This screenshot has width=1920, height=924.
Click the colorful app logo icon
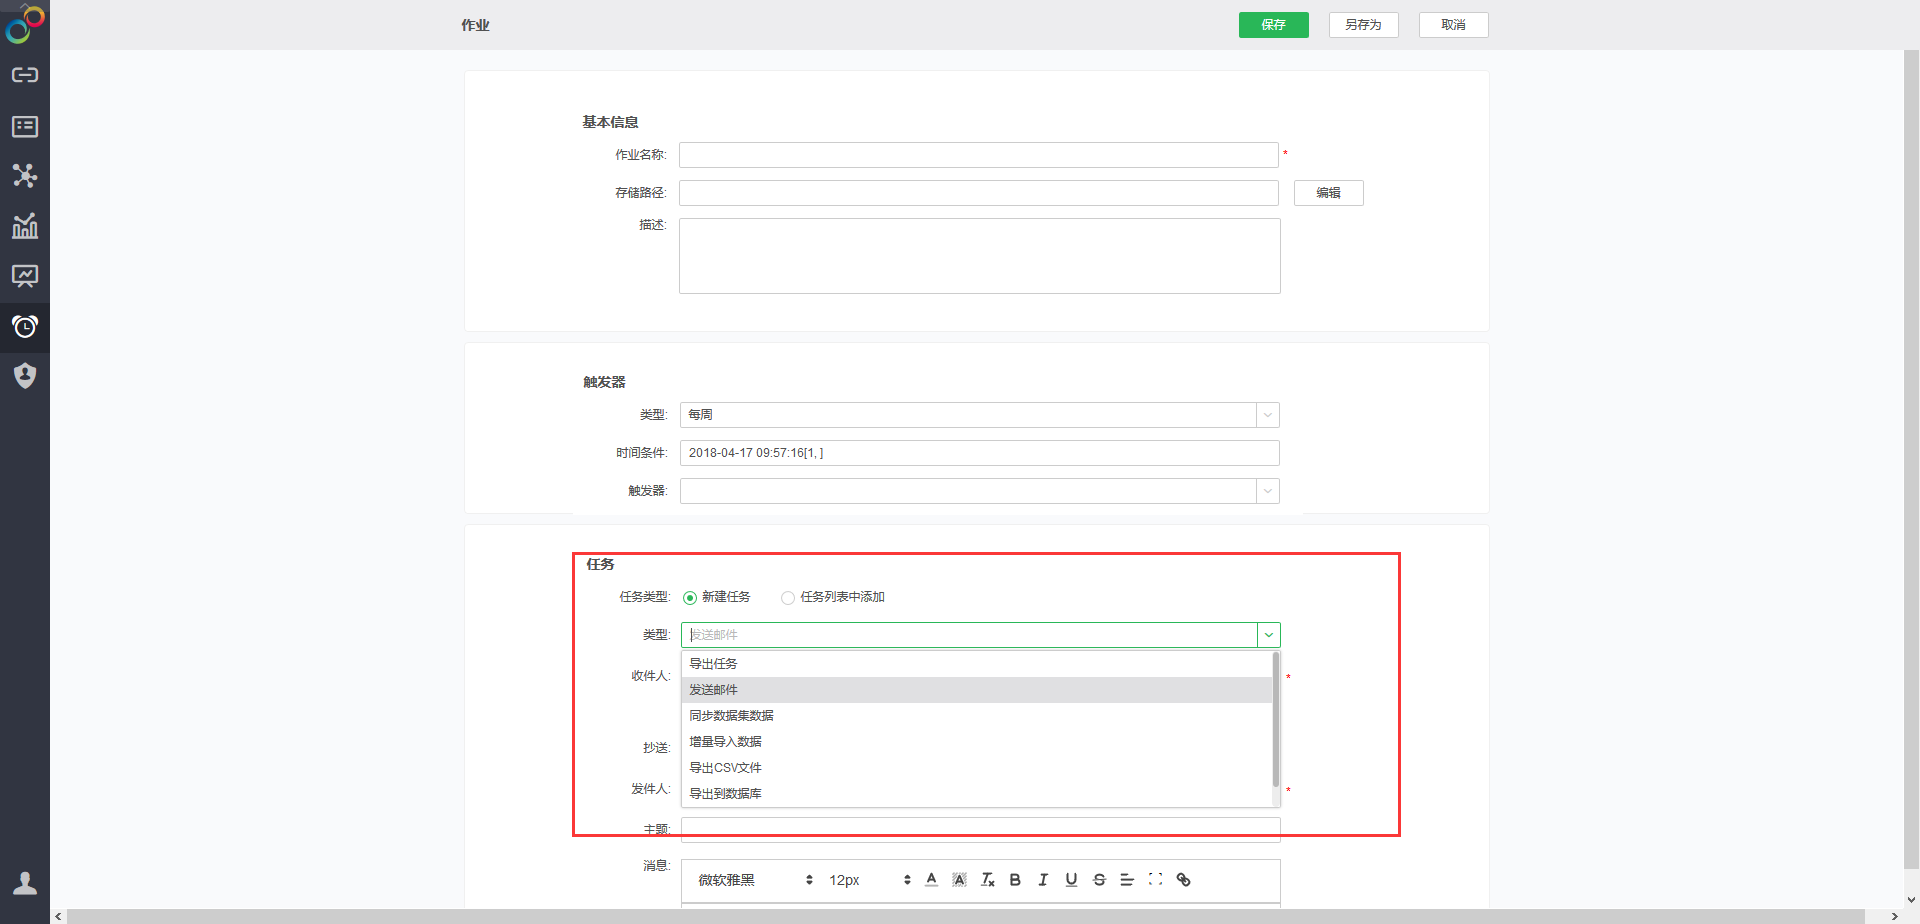point(25,24)
